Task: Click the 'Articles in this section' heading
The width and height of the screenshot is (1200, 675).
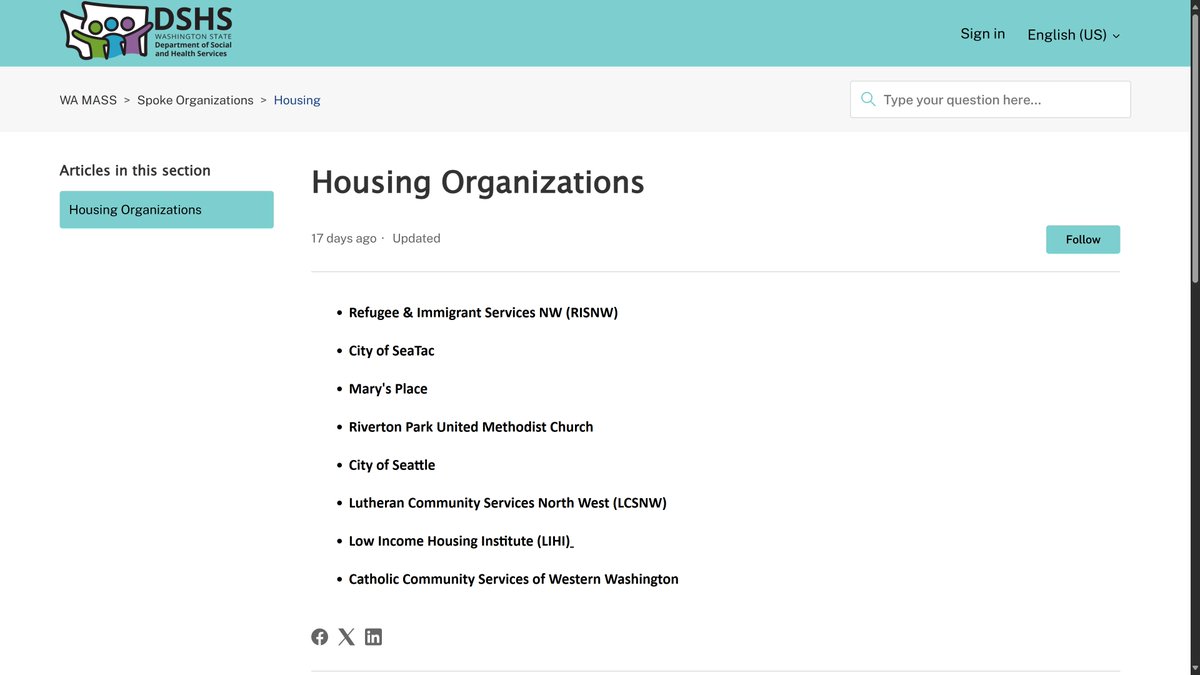Action: coord(135,170)
